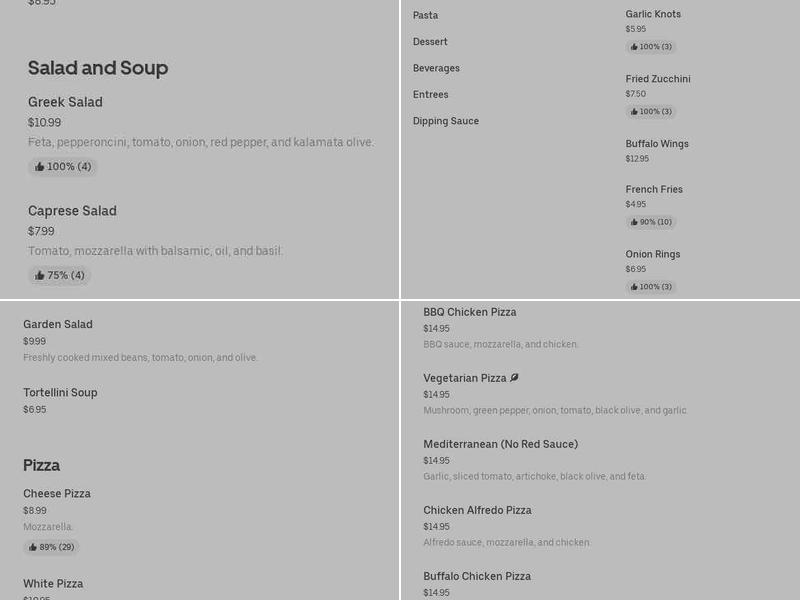Click the thumbs-up rating icon under Caprese Salad
The image size is (800, 600).
[x=40, y=276]
